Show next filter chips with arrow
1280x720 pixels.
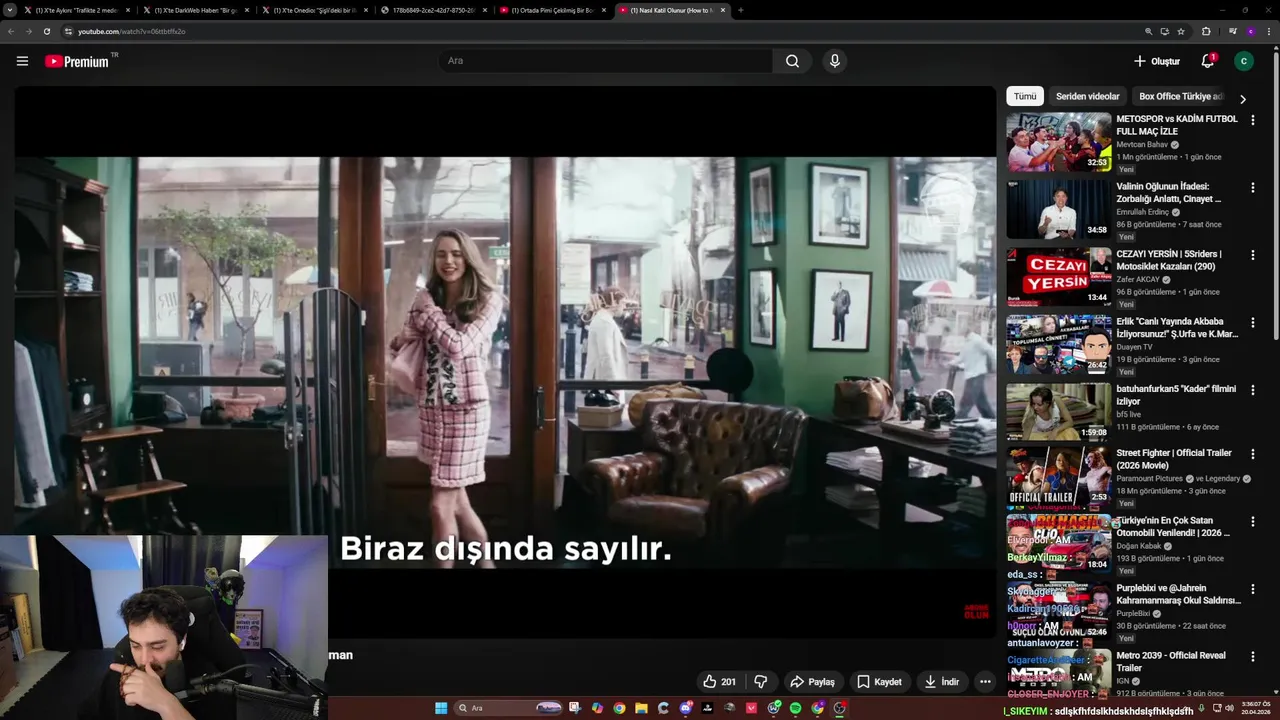click(1243, 99)
